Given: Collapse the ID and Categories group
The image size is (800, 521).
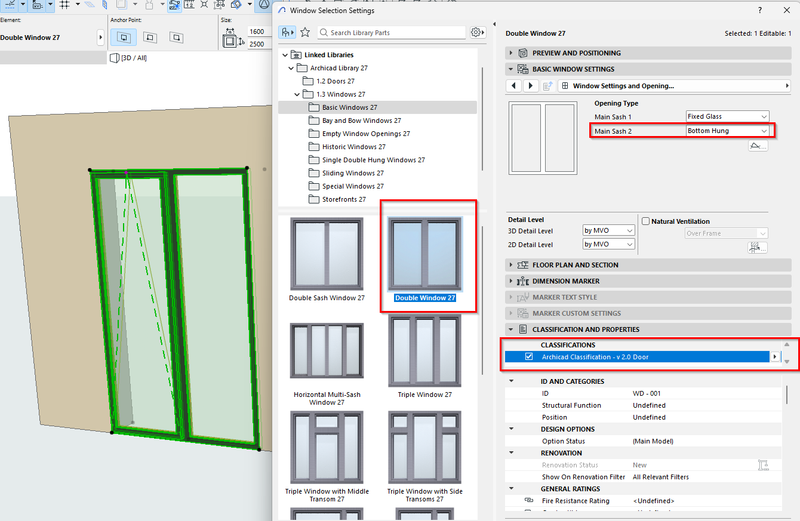Looking at the screenshot, I should [511, 381].
